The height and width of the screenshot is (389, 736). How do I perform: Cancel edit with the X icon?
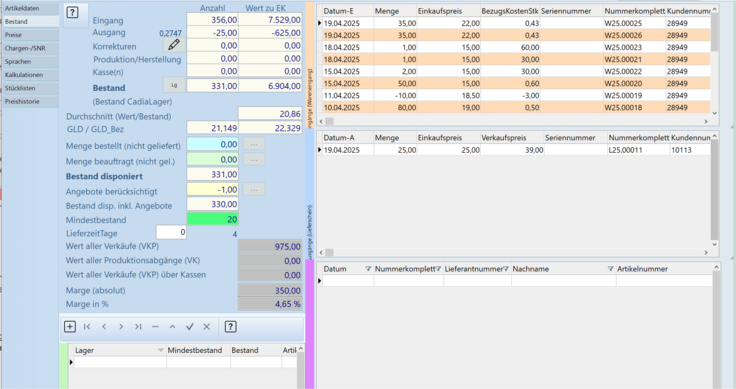(x=207, y=327)
